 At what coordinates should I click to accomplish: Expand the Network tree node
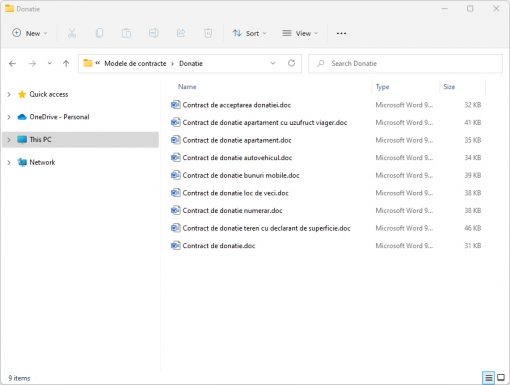pyautogui.click(x=9, y=163)
